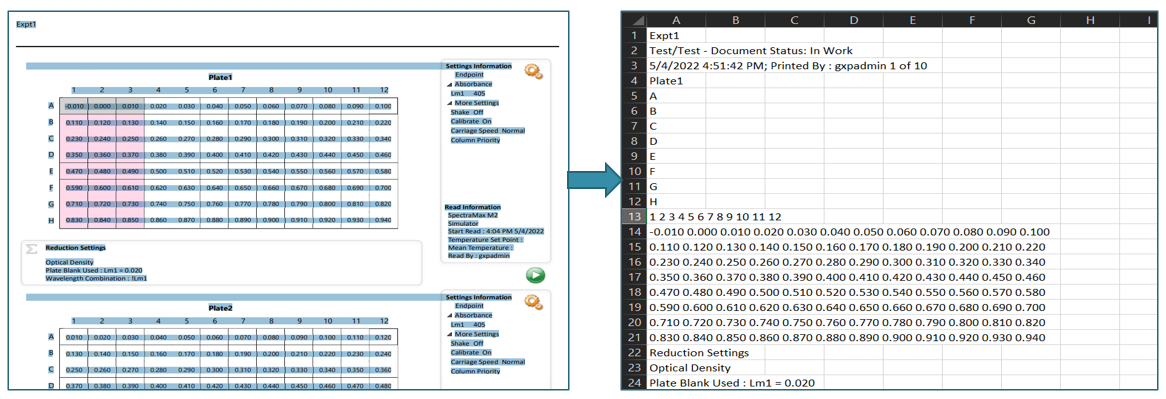Select spreadsheet column A header
Image resolution: width=1166 pixels, height=399 pixels.
pyautogui.click(x=675, y=21)
